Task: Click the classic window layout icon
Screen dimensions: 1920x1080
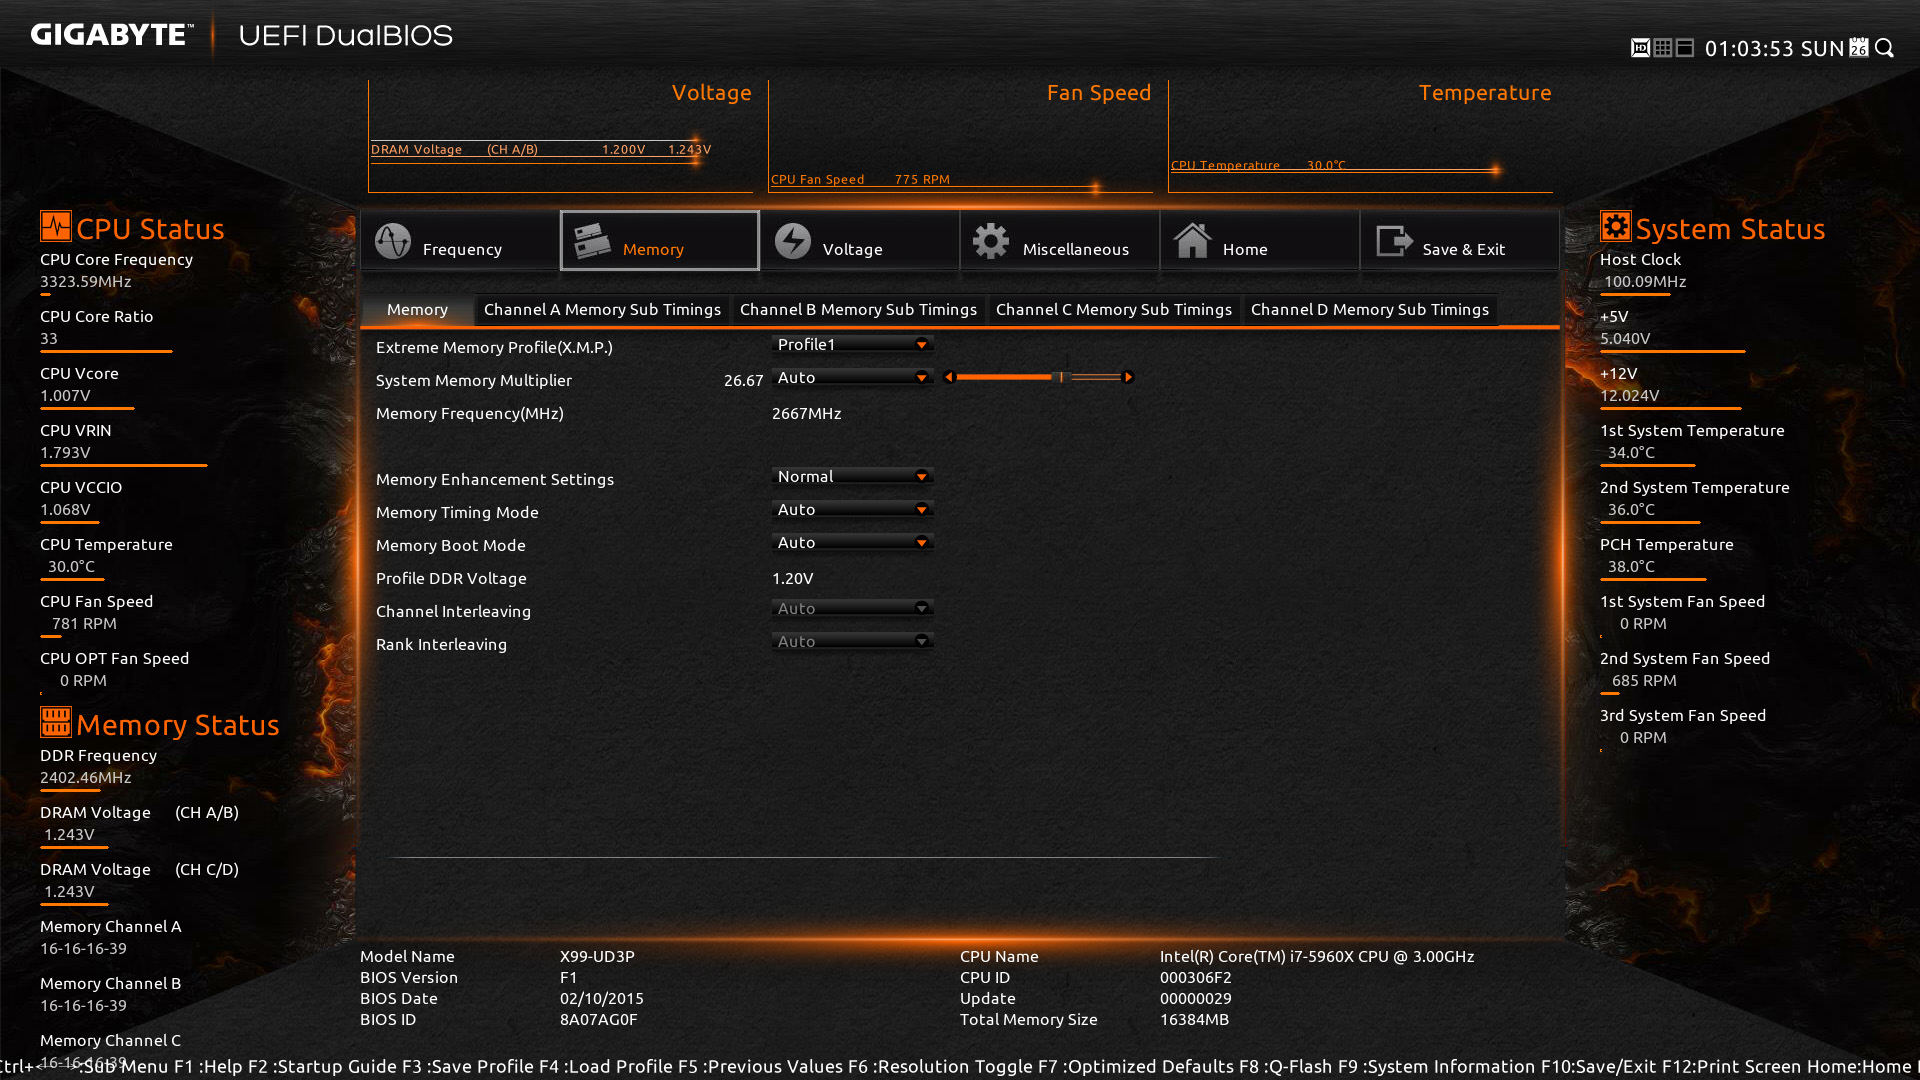Action: [1685, 48]
